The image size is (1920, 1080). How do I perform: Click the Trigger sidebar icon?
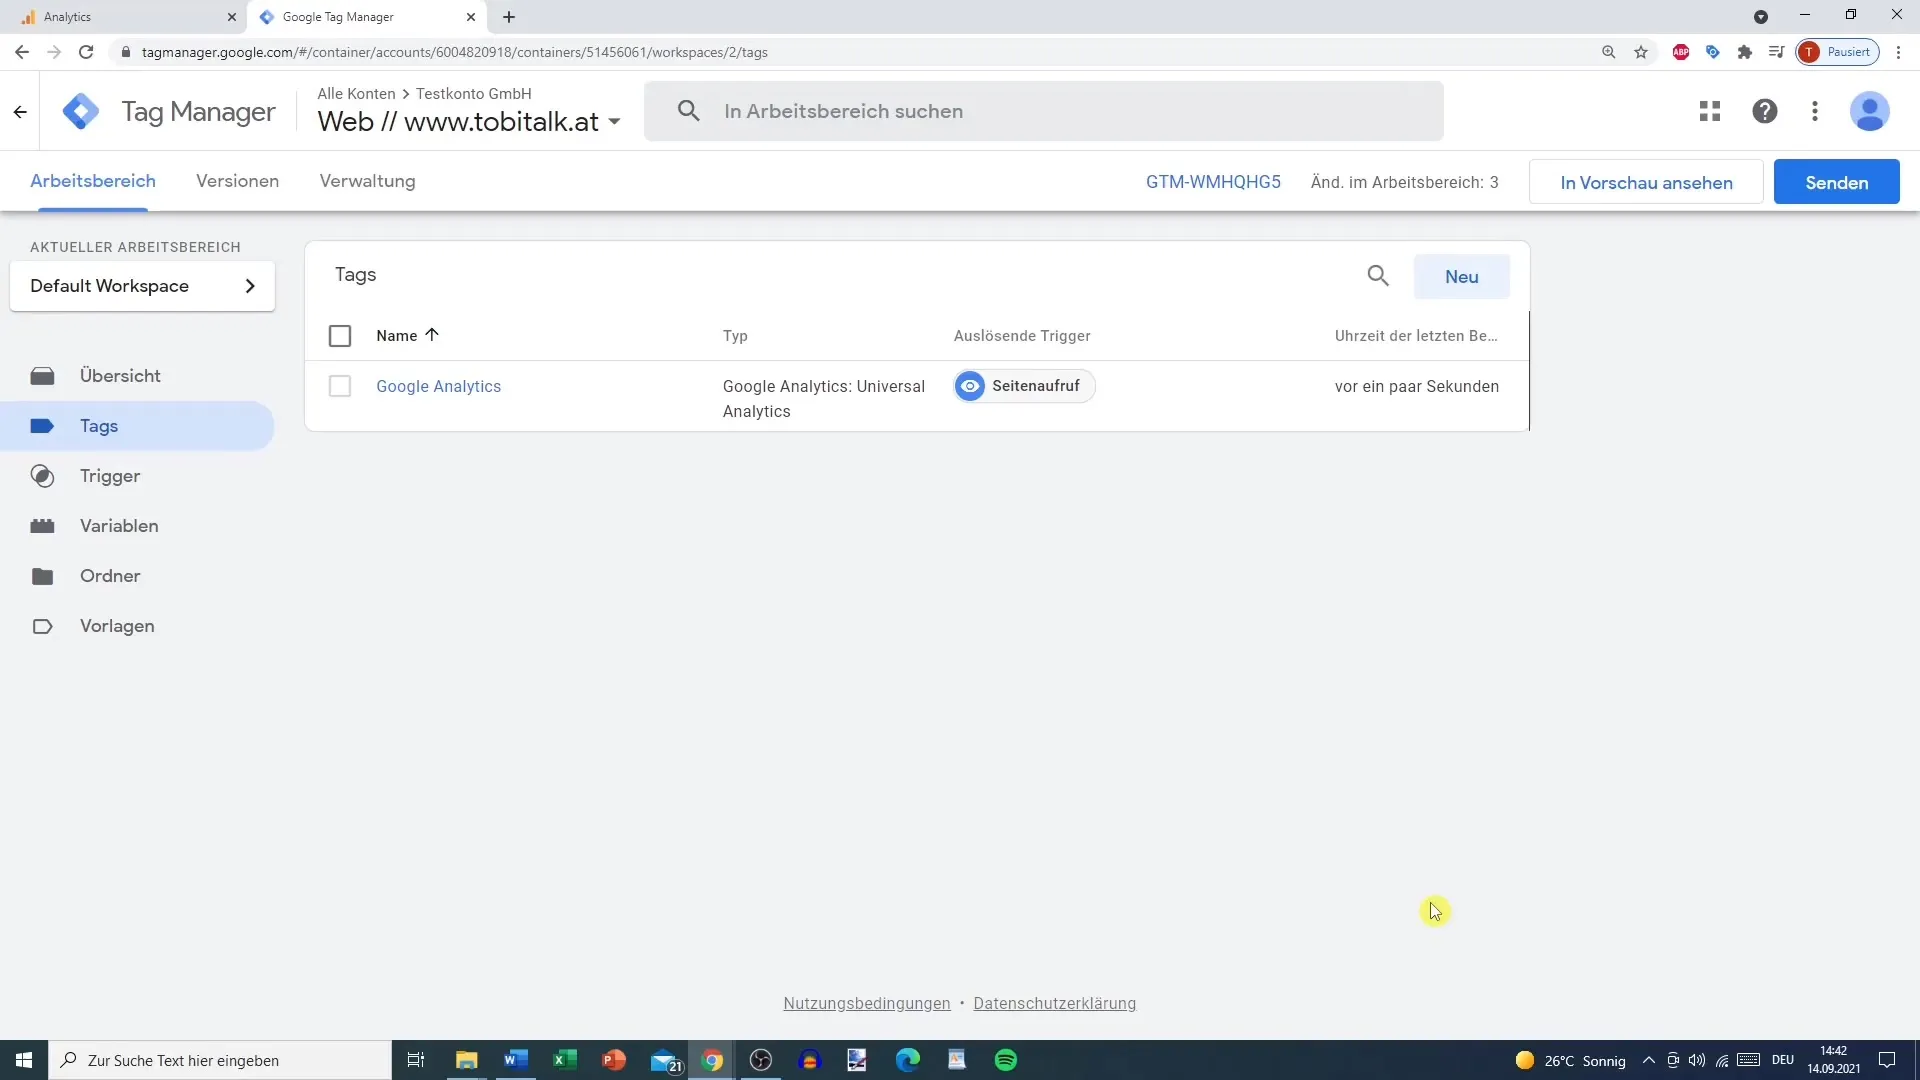42,476
